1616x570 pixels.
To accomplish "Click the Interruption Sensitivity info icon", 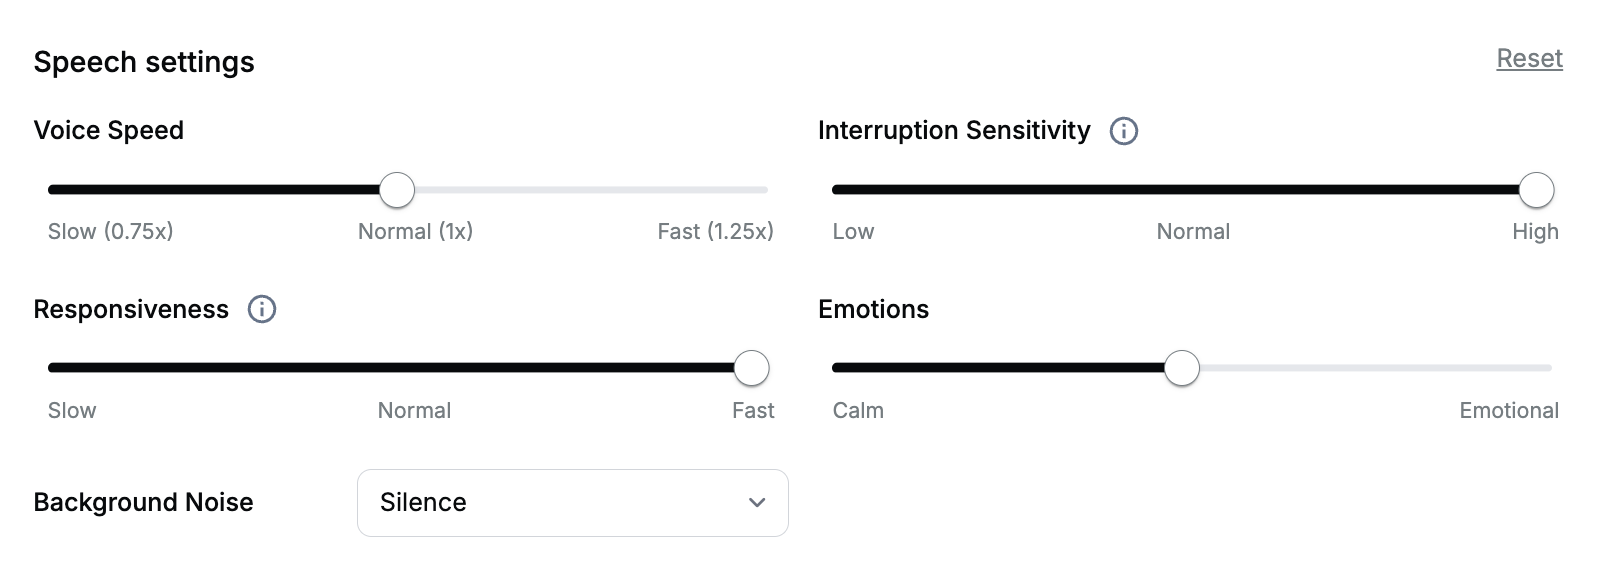I will [x=1124, y=131].
